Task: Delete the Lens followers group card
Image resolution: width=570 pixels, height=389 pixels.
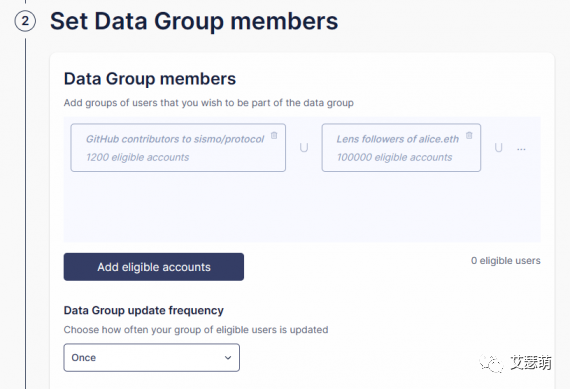Action: coord(469,135)
